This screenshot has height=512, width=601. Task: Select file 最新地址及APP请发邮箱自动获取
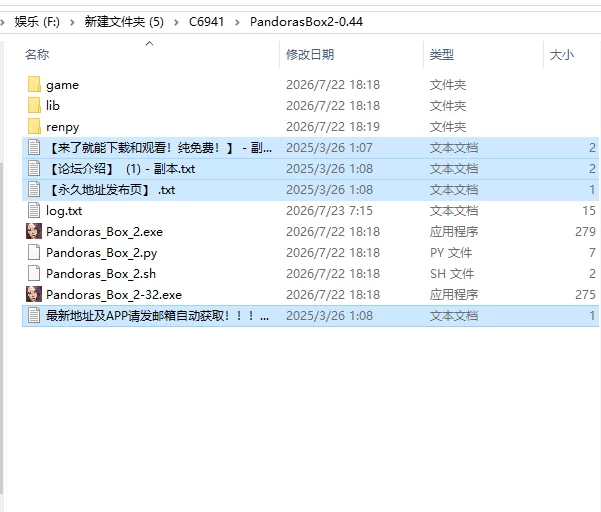pos(157,316)
